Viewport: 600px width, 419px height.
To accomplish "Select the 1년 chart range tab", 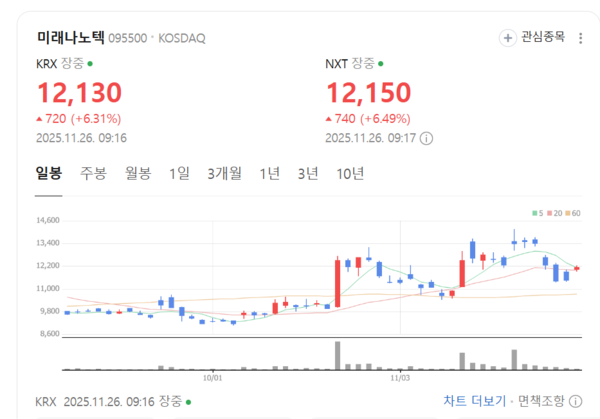I will click(270, 173).
